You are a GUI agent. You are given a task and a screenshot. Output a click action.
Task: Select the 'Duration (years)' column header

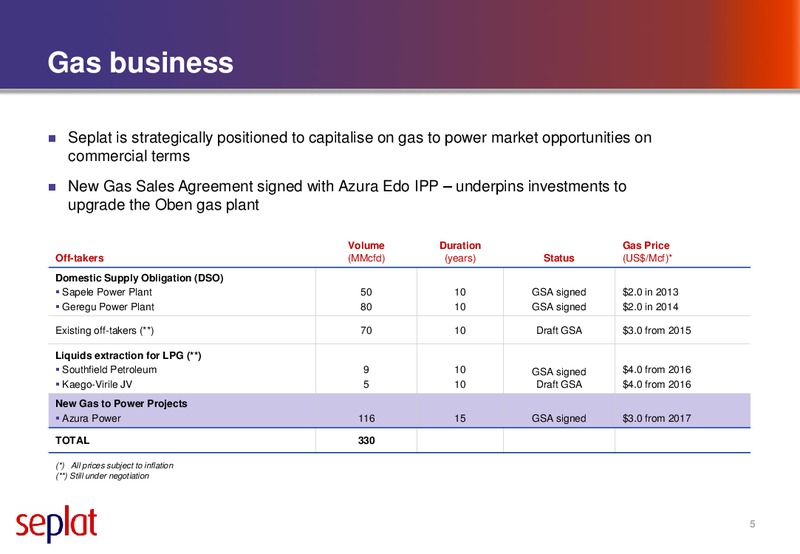[x=460, y=251]
